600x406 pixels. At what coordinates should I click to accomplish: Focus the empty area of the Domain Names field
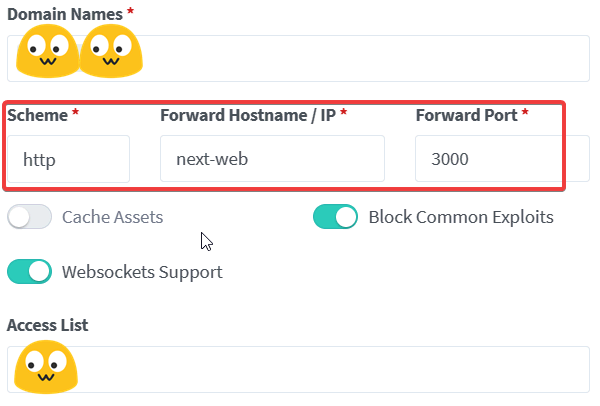click(x=364, y=59)
